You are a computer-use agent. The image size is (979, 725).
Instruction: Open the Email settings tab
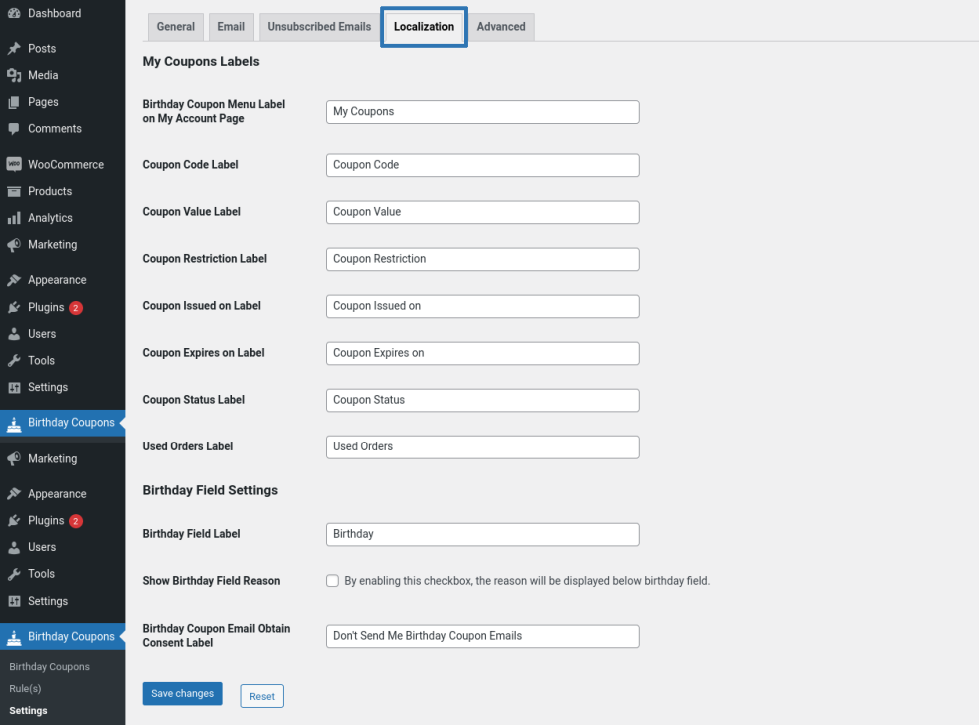(231, 27)
